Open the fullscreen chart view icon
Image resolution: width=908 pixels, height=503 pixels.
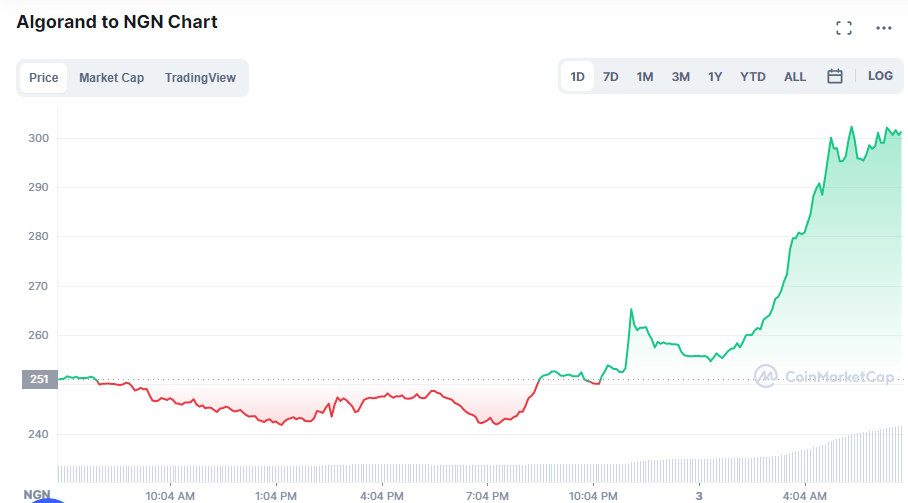pos(844,28)
